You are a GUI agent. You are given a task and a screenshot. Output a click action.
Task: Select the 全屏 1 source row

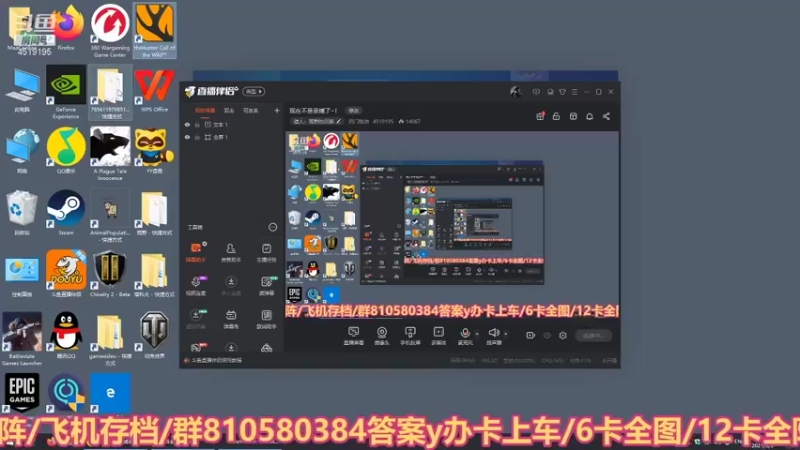coord(232,137)
